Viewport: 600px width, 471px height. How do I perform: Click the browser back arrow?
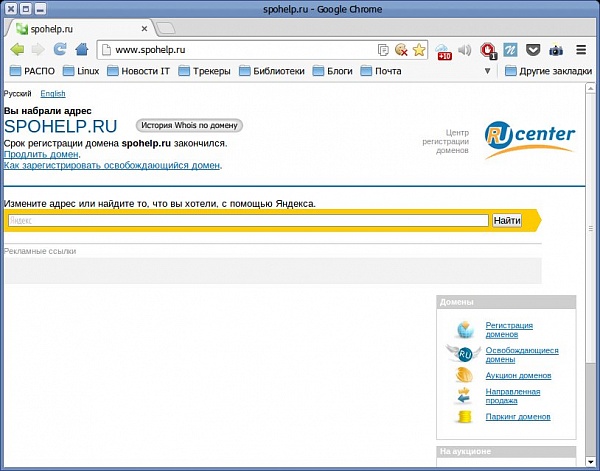(17, 50)
